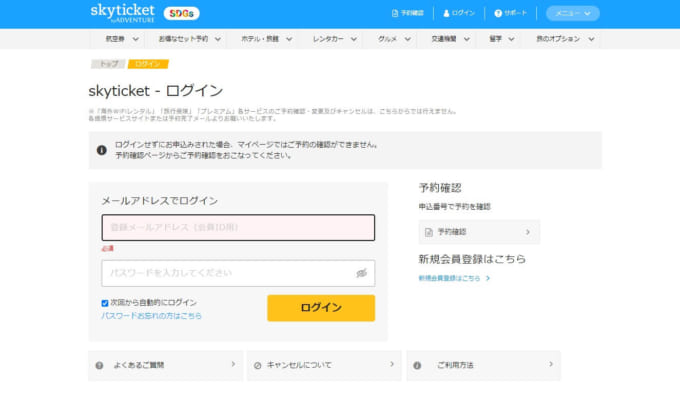Image resolution: width=680 pixels, height=401 pixels.
Task: Click the 予約確認 document icon in header
Action: [395, 13]
